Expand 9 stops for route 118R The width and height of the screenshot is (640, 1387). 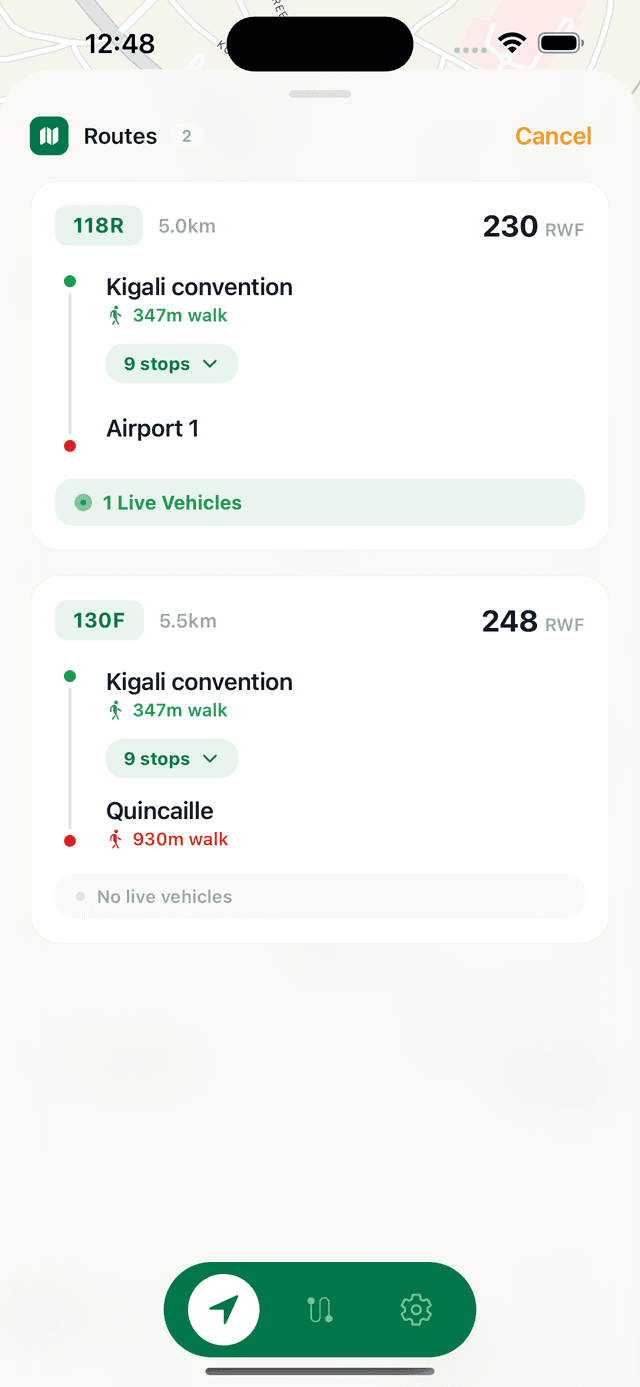tap(171, 364)
